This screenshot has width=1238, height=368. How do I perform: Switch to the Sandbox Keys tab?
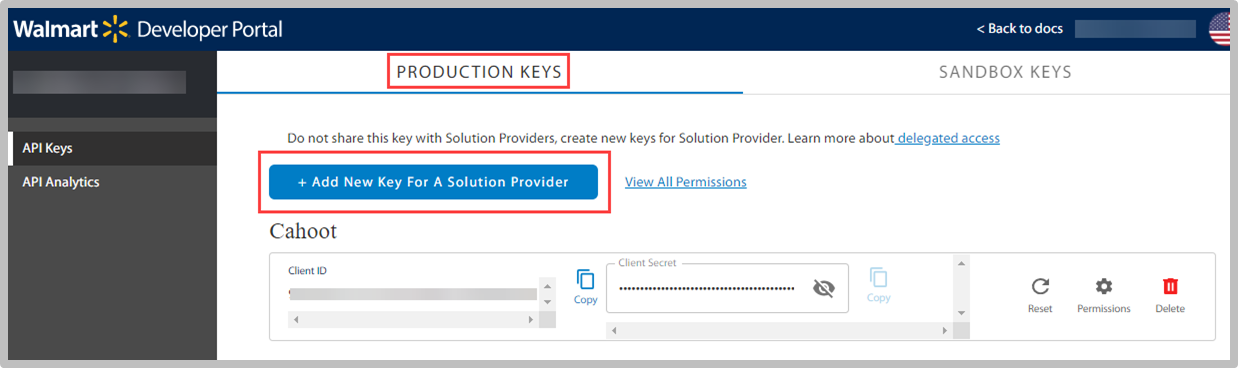coord(1005,72)
